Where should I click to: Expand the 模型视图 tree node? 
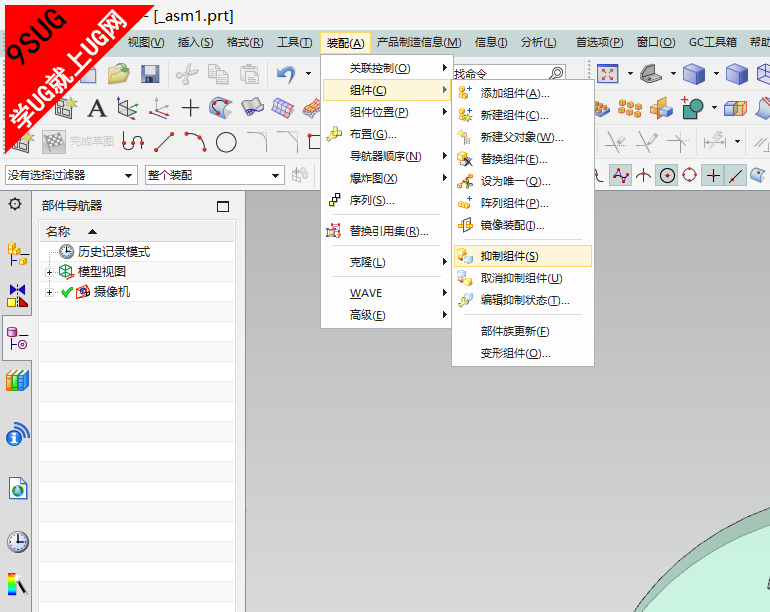[49, 272]
